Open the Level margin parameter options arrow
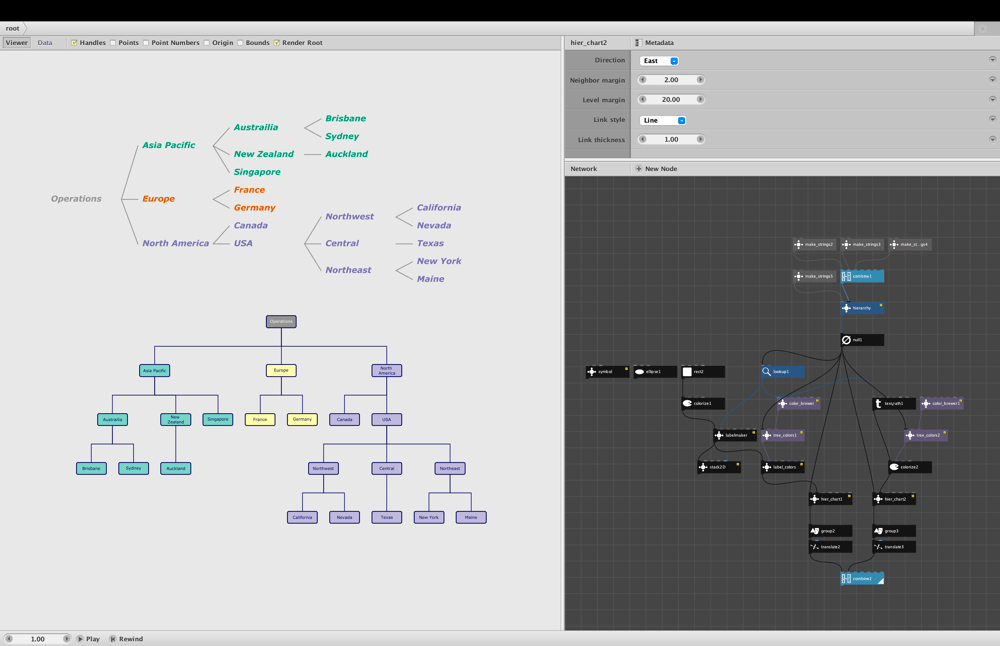 [992, 99]
